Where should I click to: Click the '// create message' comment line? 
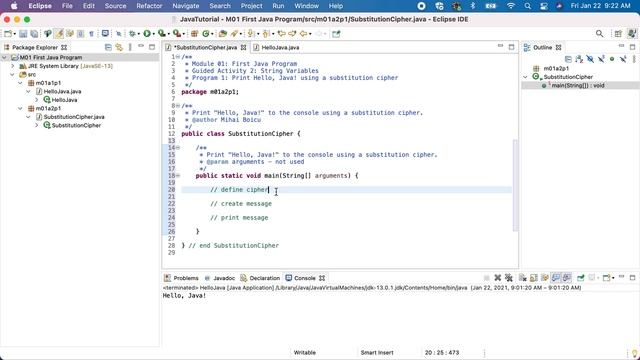pyautogui.click(x=241, y=204)
